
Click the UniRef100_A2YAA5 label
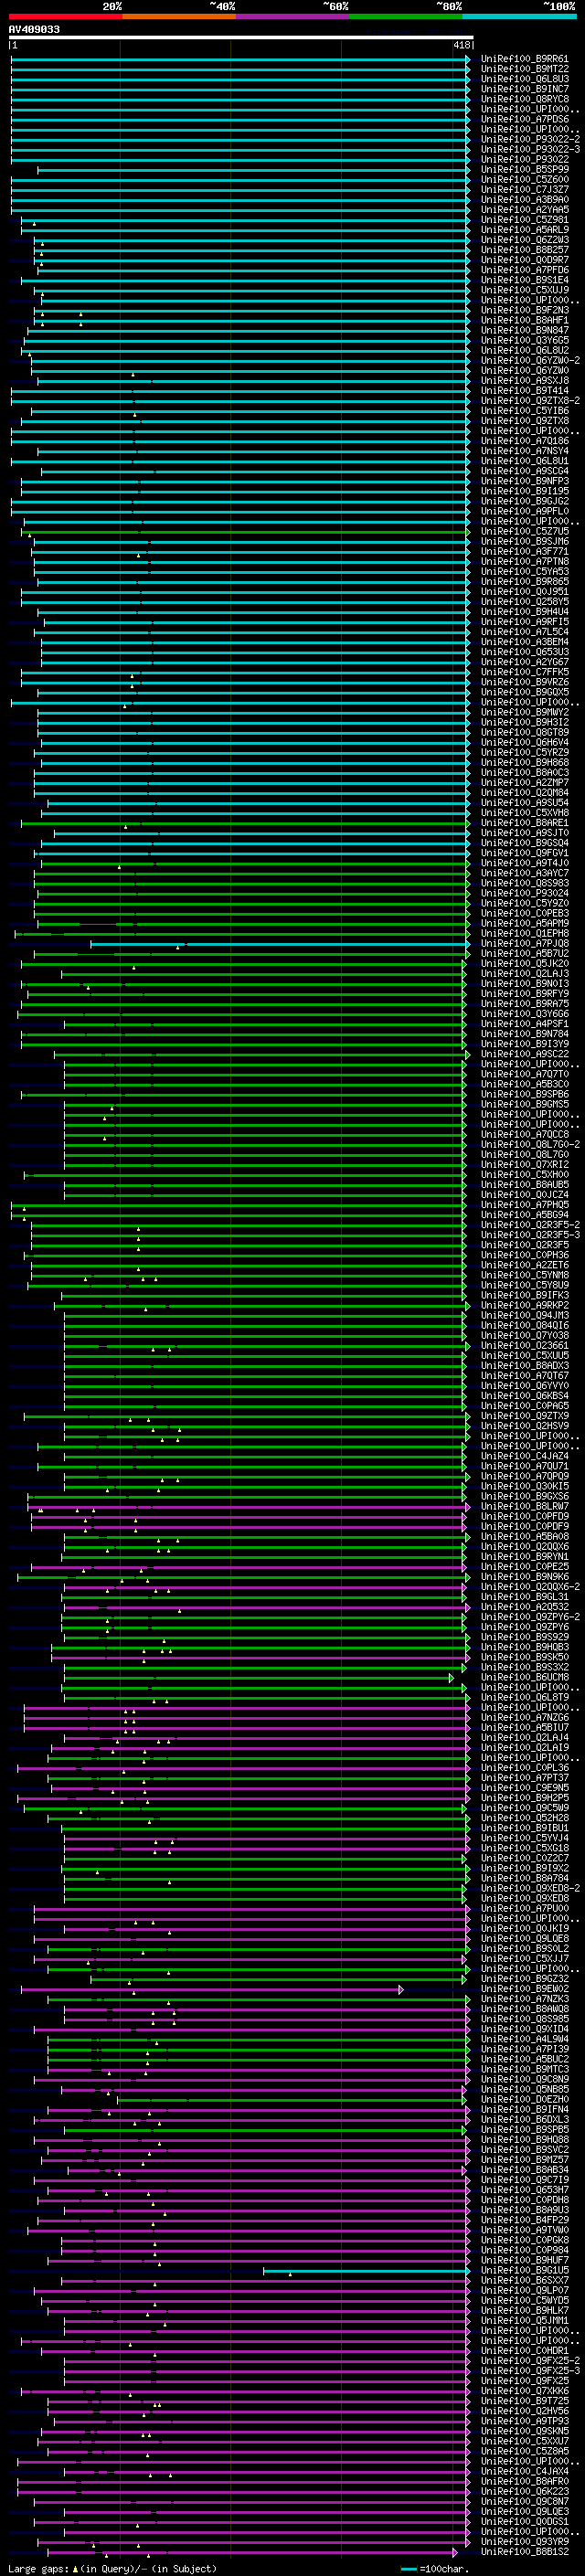[525, 209]
